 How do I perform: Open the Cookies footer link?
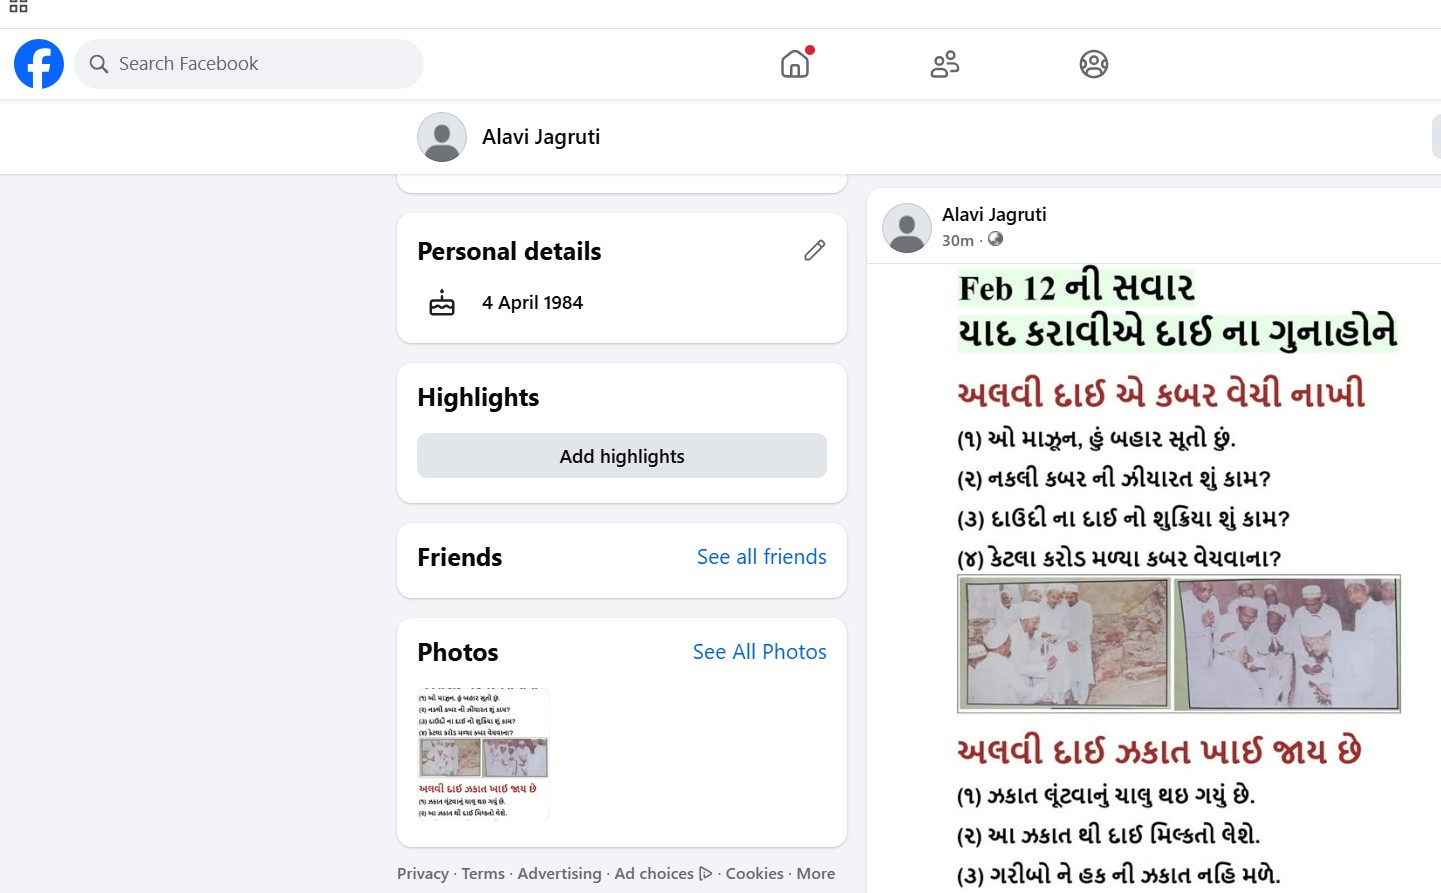click(x=754, y=874)
